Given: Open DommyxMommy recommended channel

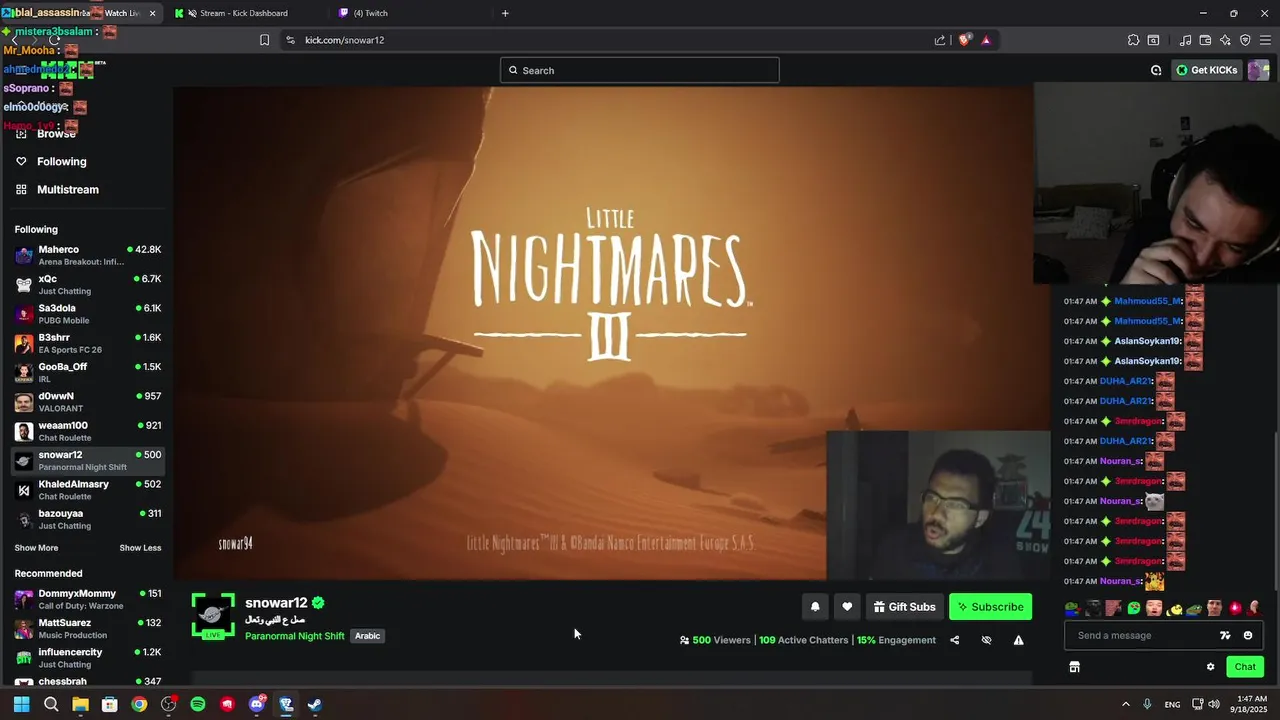Looking at the screenshot, I should (88, 599).
